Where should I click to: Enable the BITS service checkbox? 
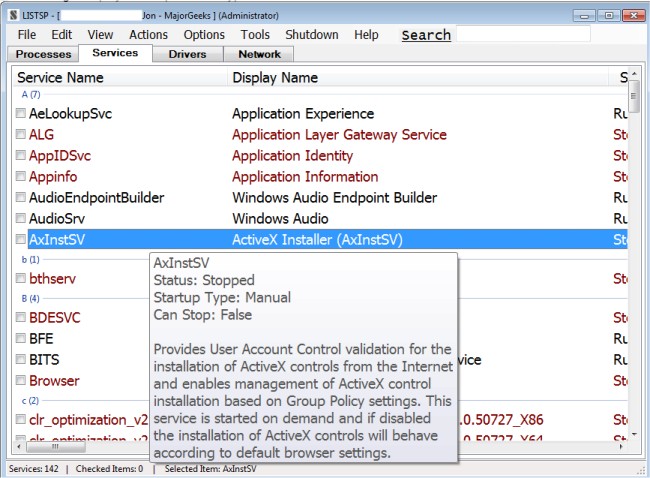[21, 360]
